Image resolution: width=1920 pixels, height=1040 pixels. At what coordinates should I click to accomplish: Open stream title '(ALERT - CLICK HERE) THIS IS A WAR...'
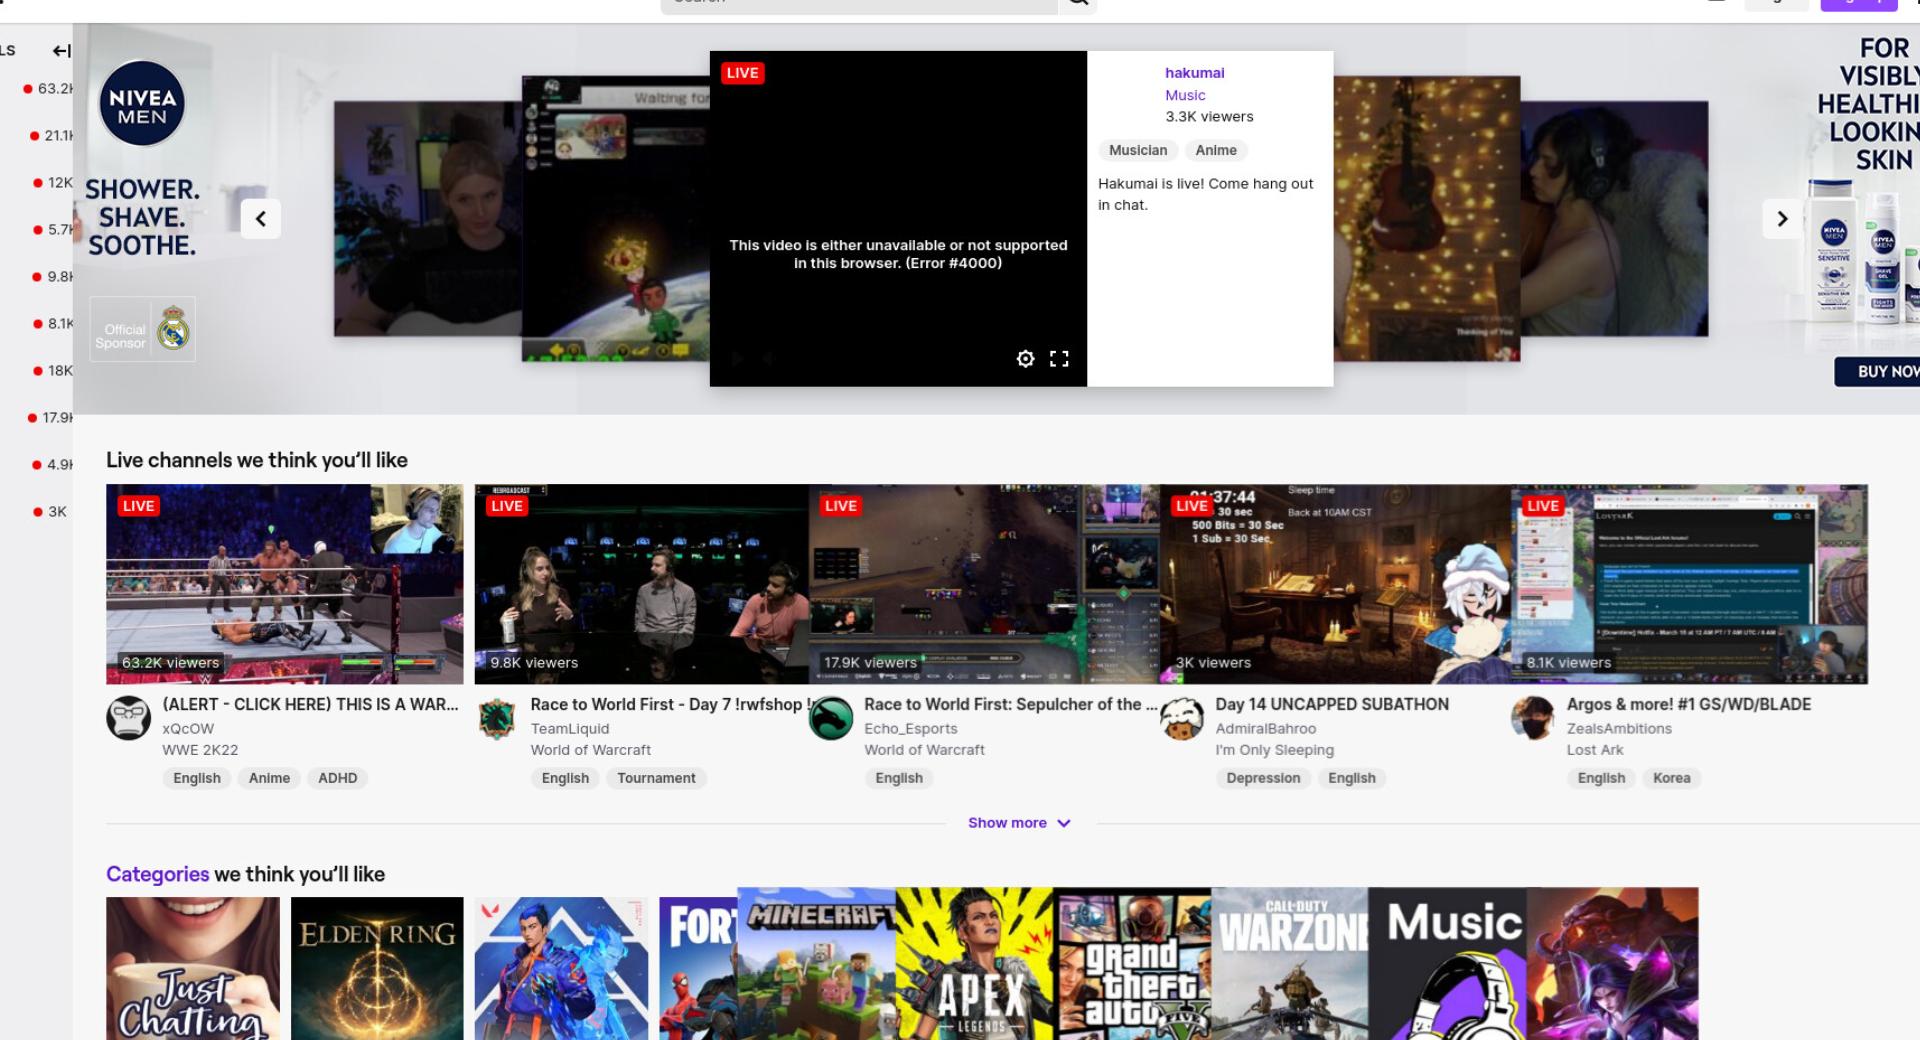click(310, 704)
